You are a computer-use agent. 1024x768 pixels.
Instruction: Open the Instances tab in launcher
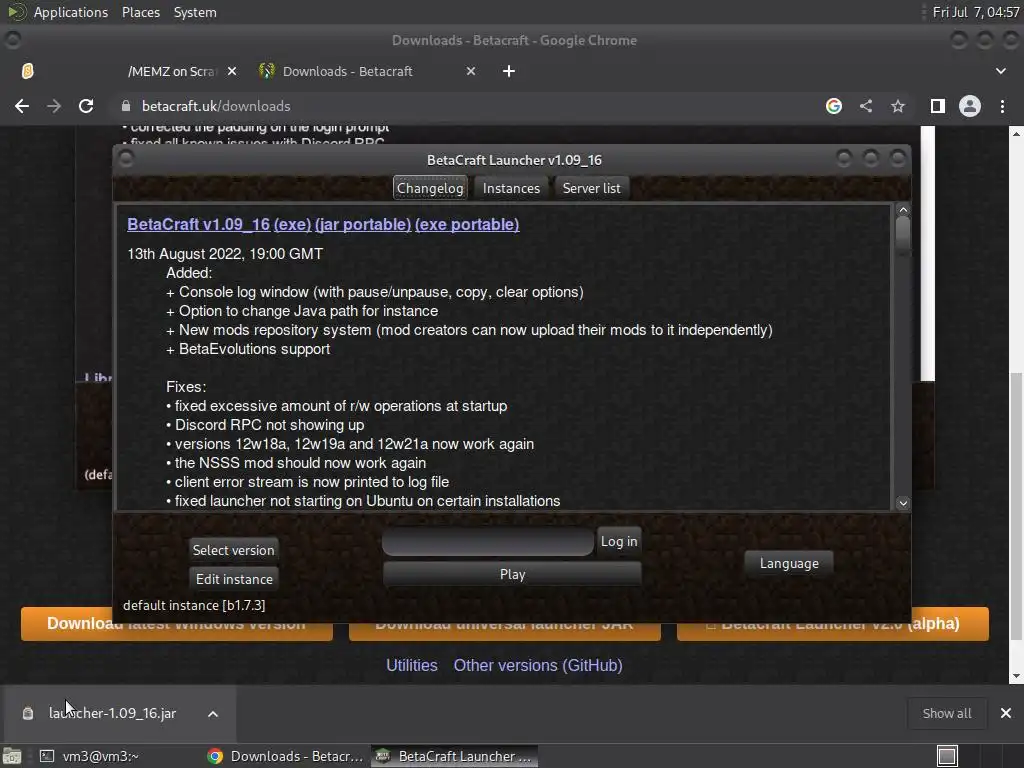point(511,188)
